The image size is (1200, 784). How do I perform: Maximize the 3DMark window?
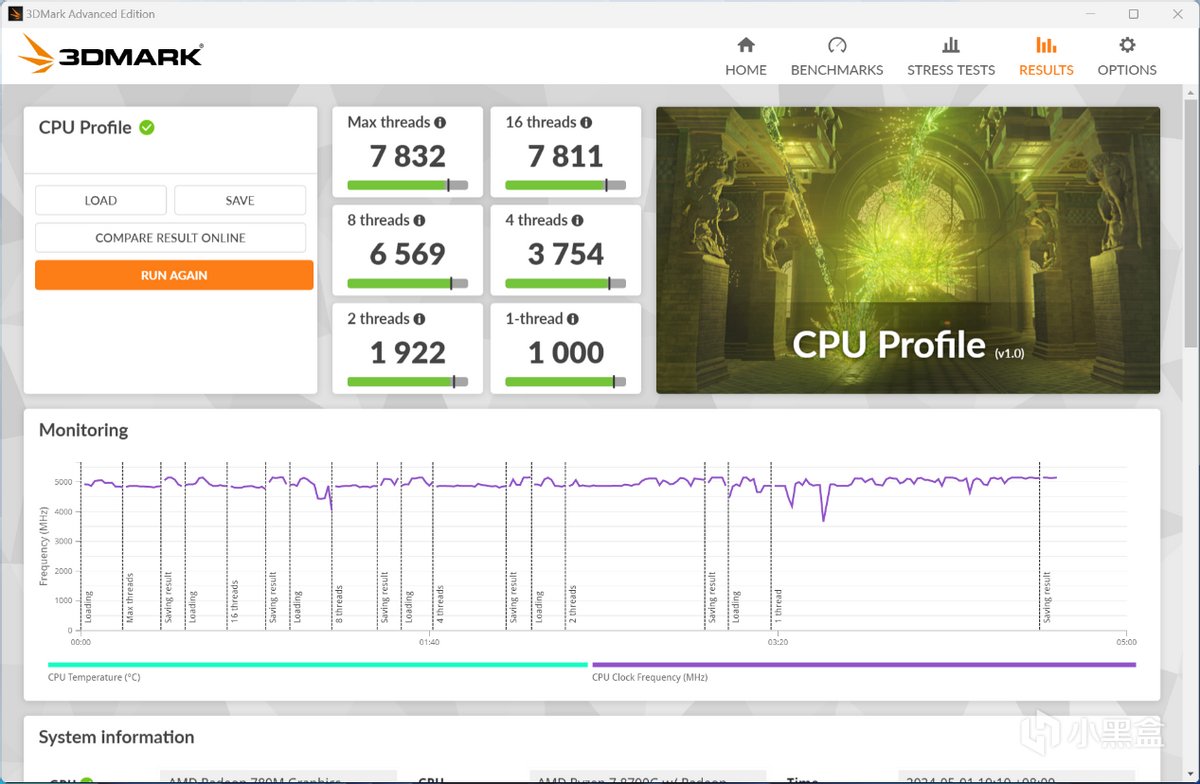coord(1133,14)
